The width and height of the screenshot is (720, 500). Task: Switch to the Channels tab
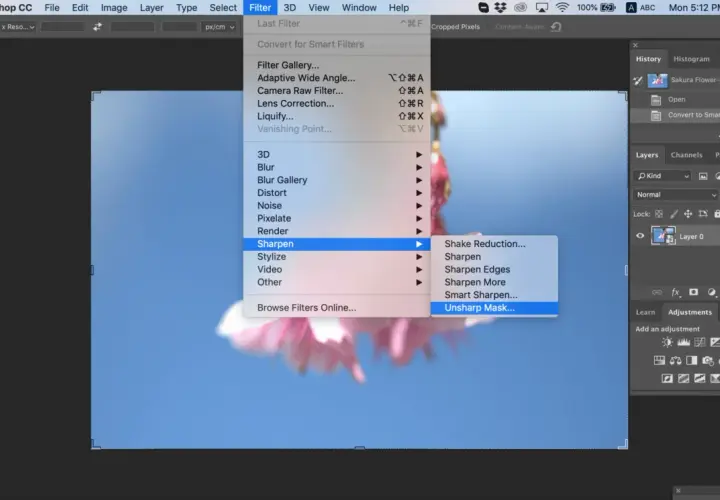[x=686, y=155]
